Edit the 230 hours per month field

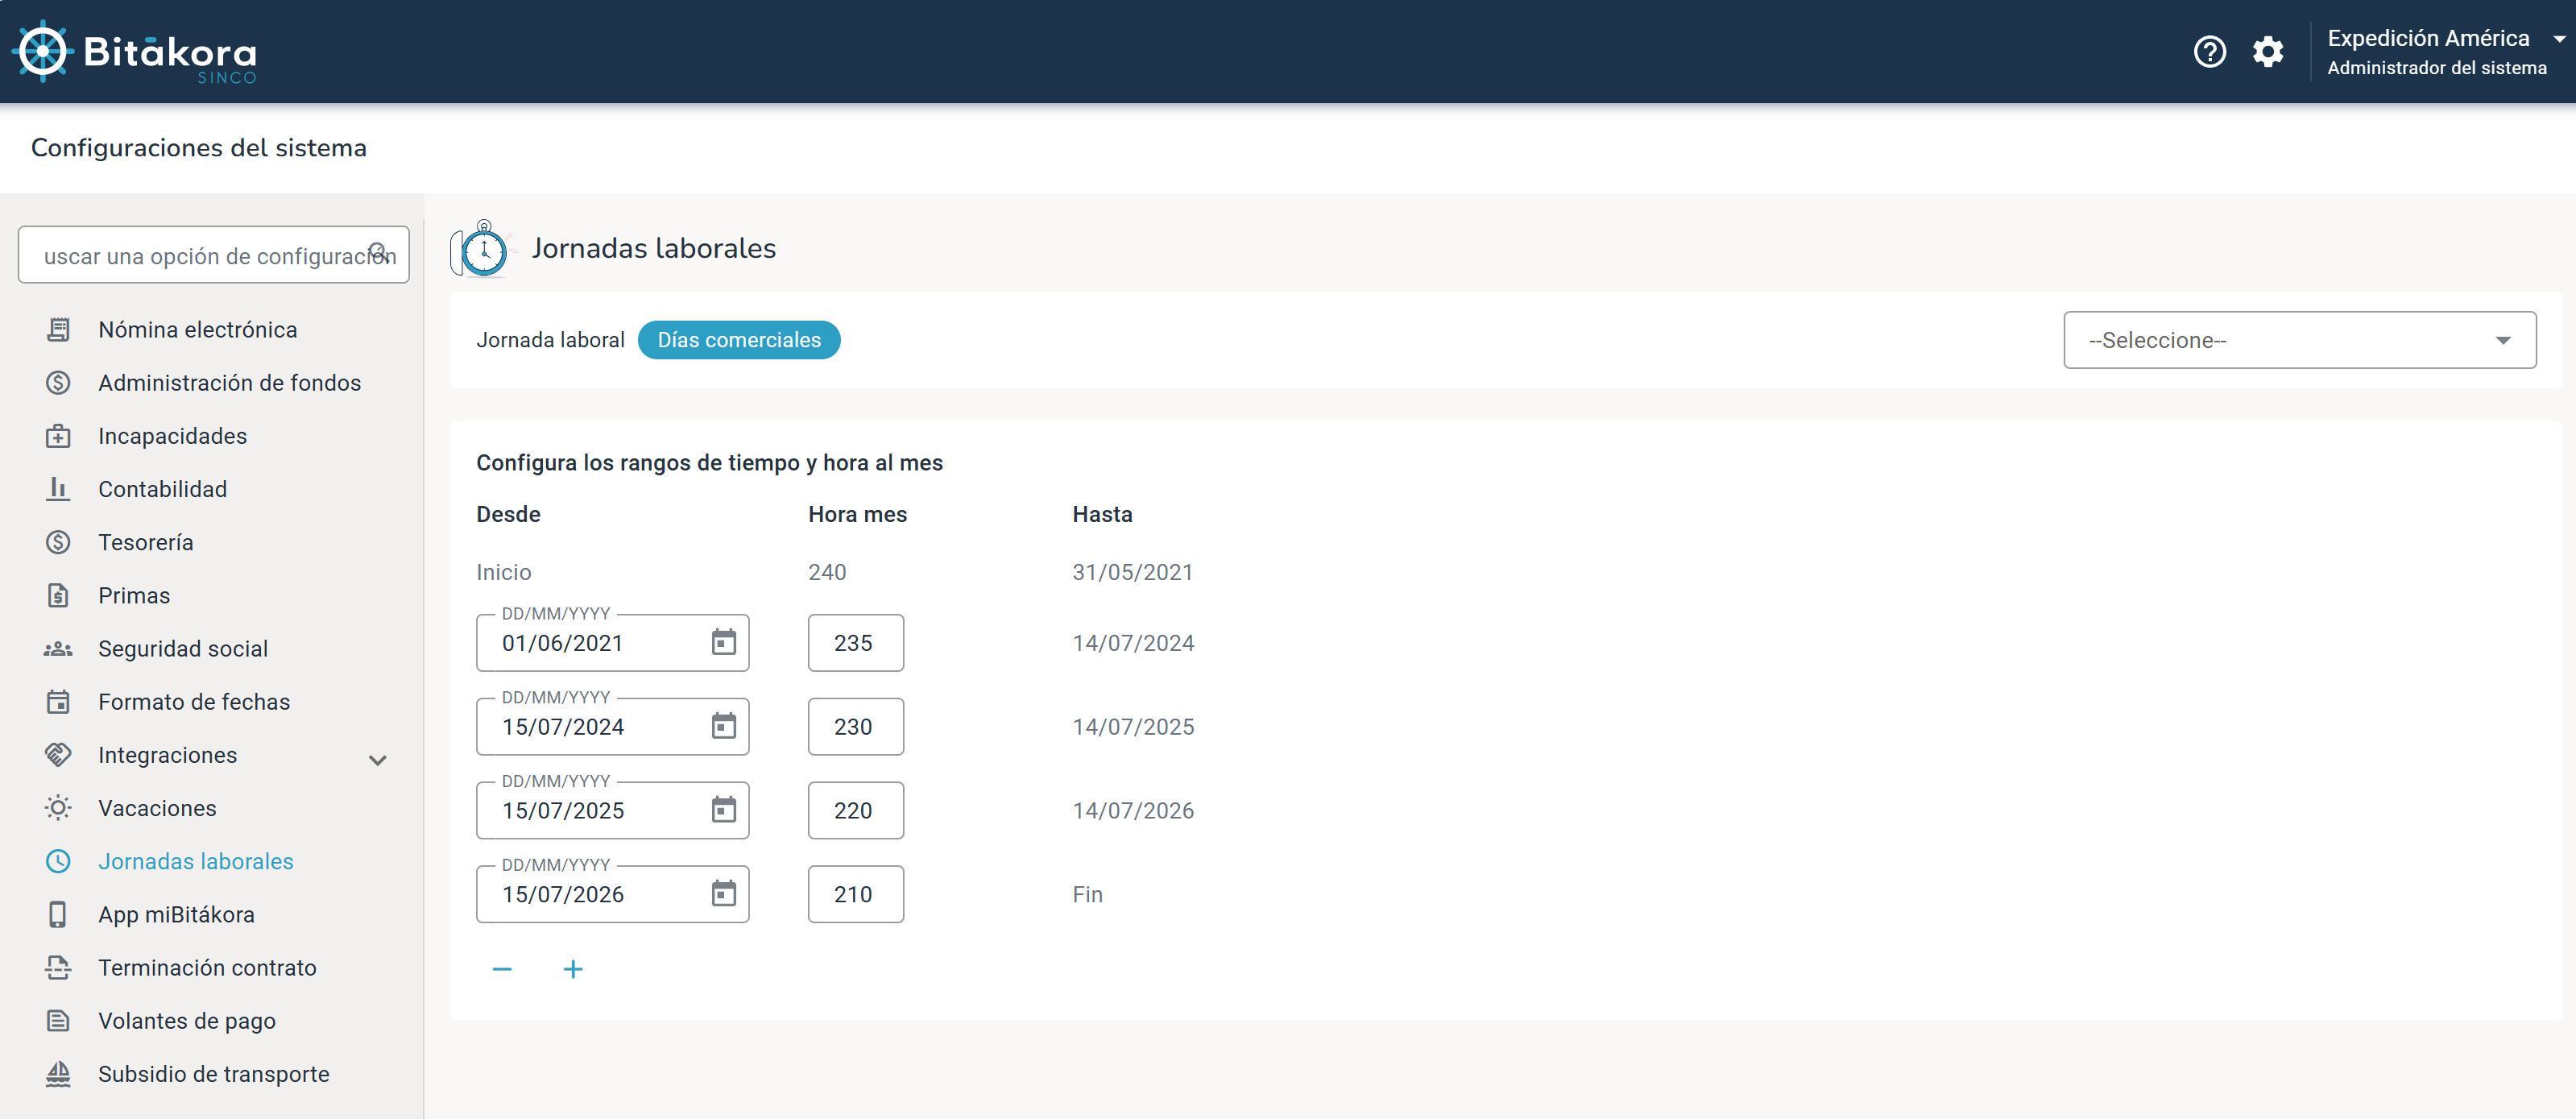(x=856, y=726)
